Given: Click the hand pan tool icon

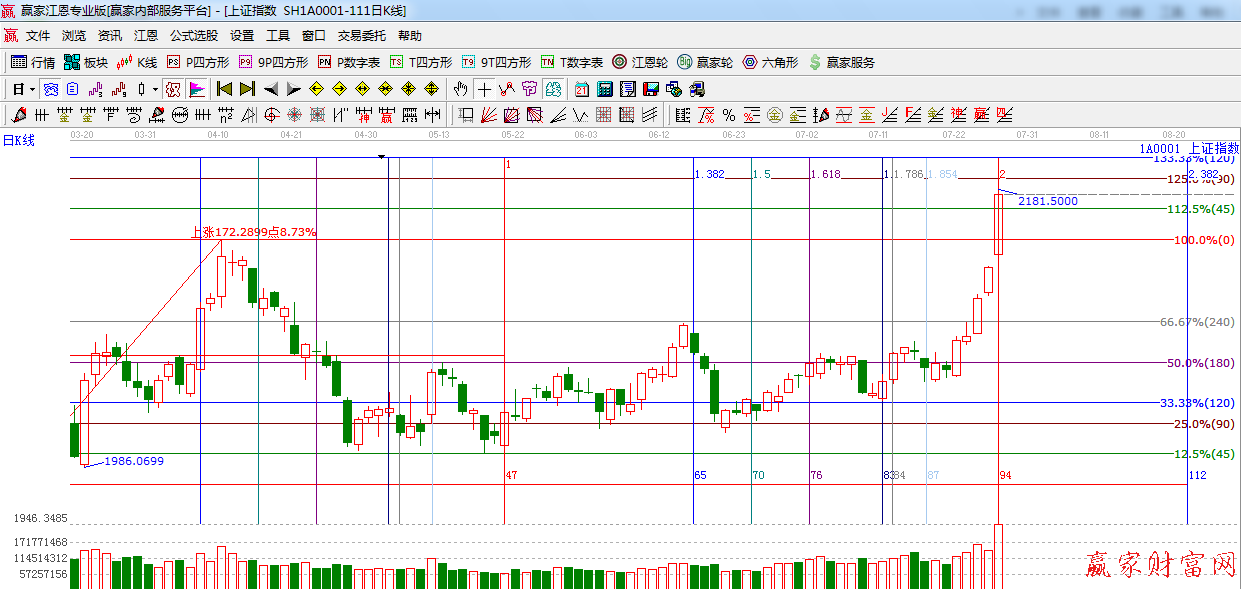Looking at the screenshot, I should pyautogui.click(x=460, y=89).
